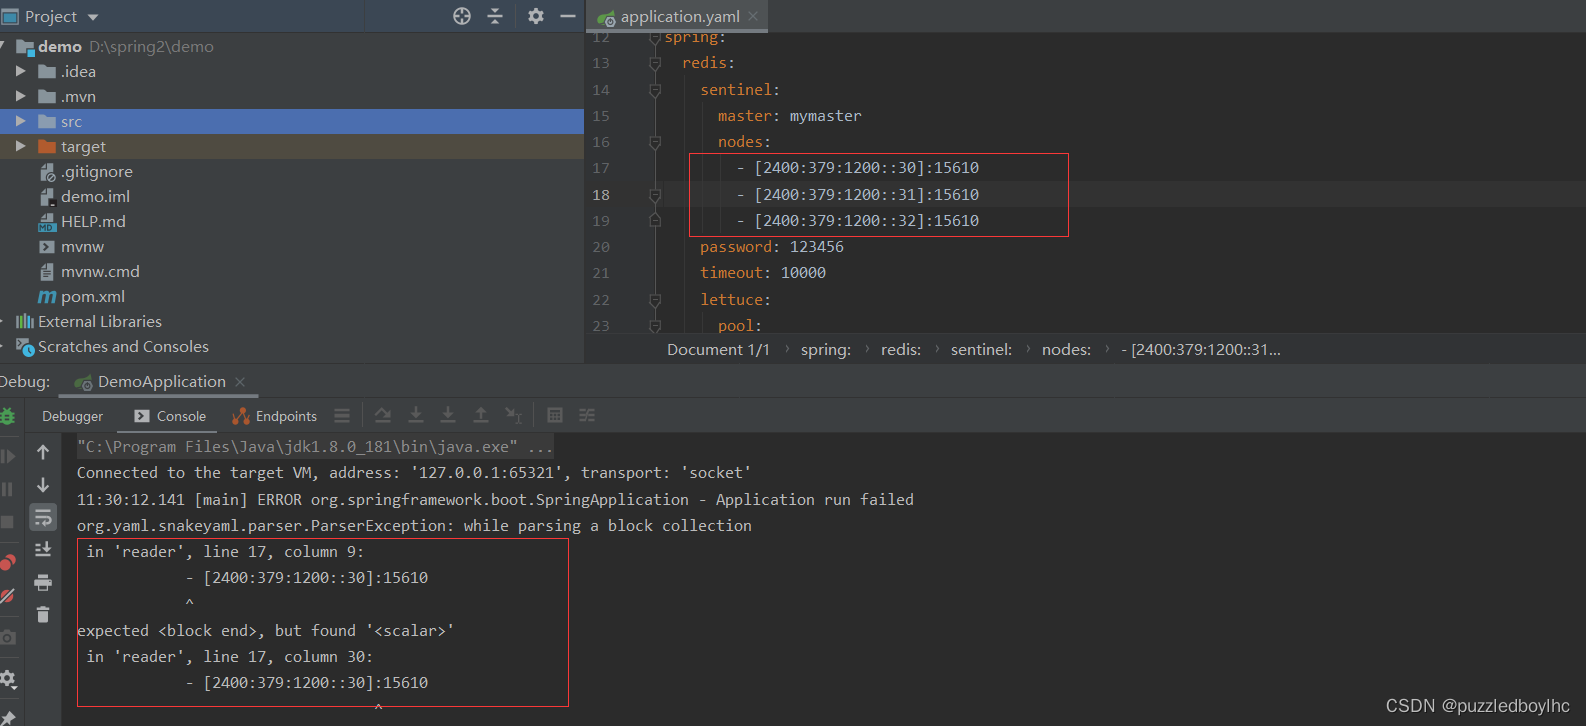
Task: Toggle Mute Breakpoints icon
Action: [7, 595]
